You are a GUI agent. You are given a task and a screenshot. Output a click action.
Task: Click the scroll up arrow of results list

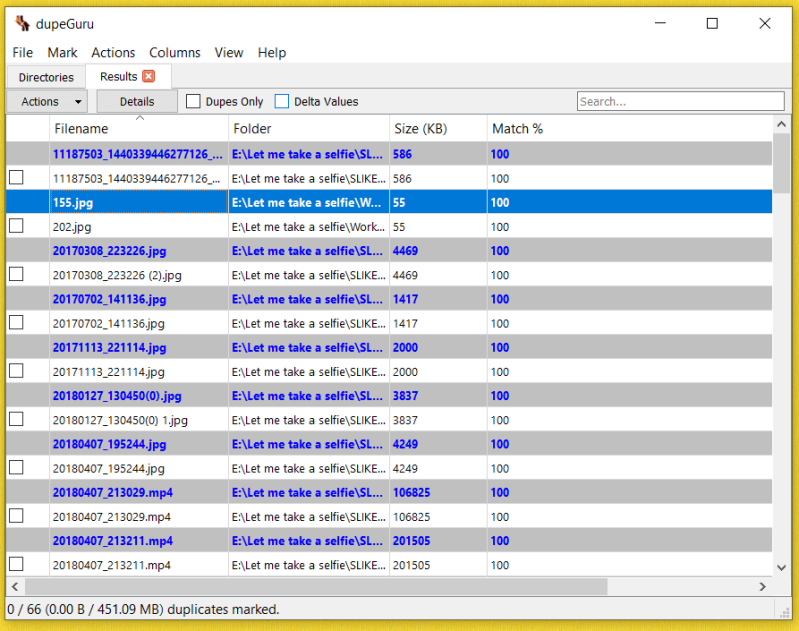pyautogui.click(x=781, y=124)
